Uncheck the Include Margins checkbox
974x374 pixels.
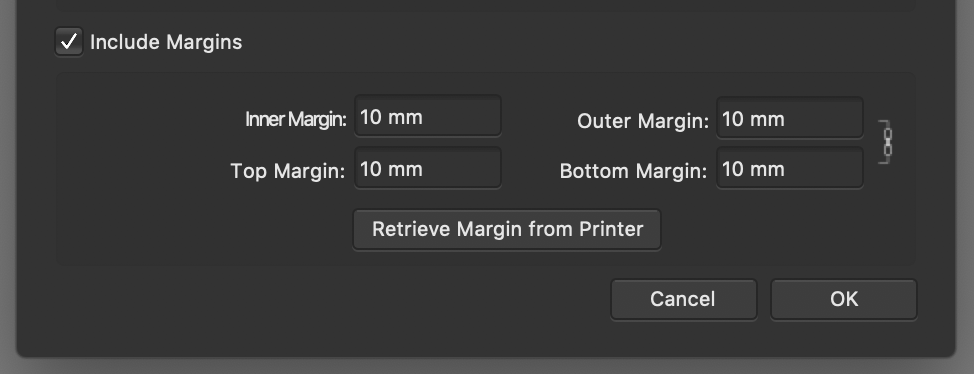coord(68,42)
